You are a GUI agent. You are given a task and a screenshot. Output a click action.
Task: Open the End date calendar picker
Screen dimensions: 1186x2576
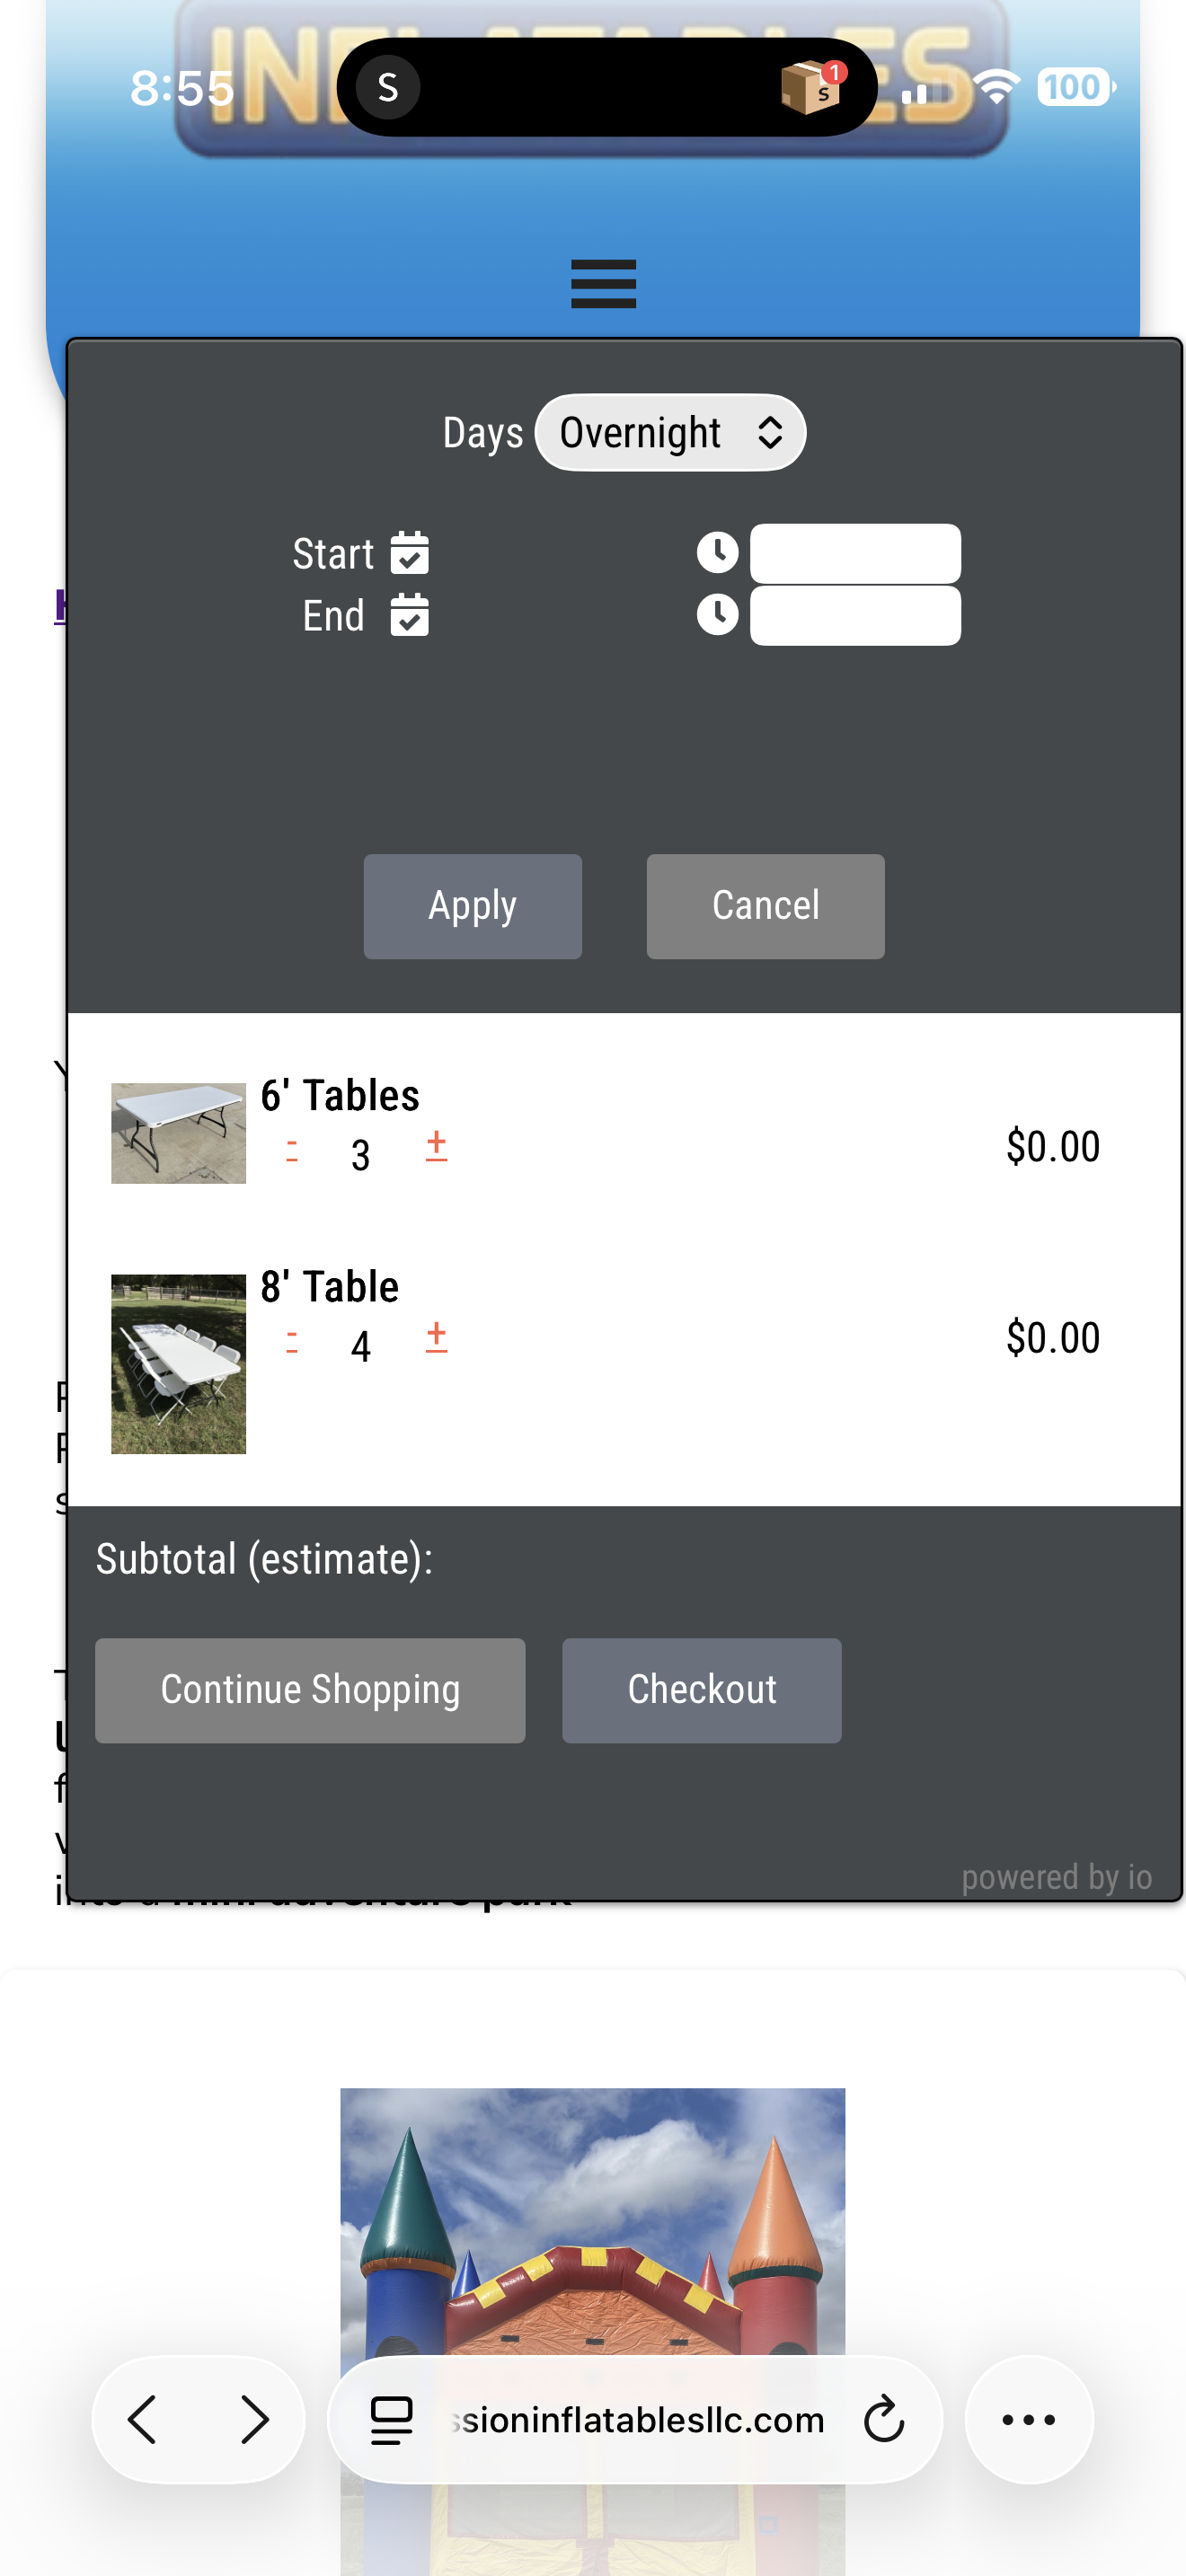coord(410,615)
